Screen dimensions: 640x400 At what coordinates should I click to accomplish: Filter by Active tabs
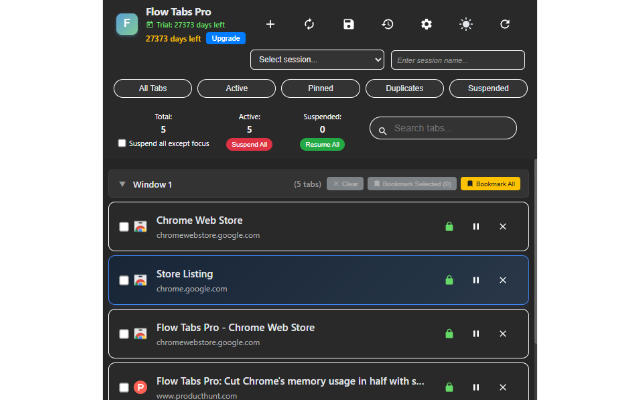(236, 88)
